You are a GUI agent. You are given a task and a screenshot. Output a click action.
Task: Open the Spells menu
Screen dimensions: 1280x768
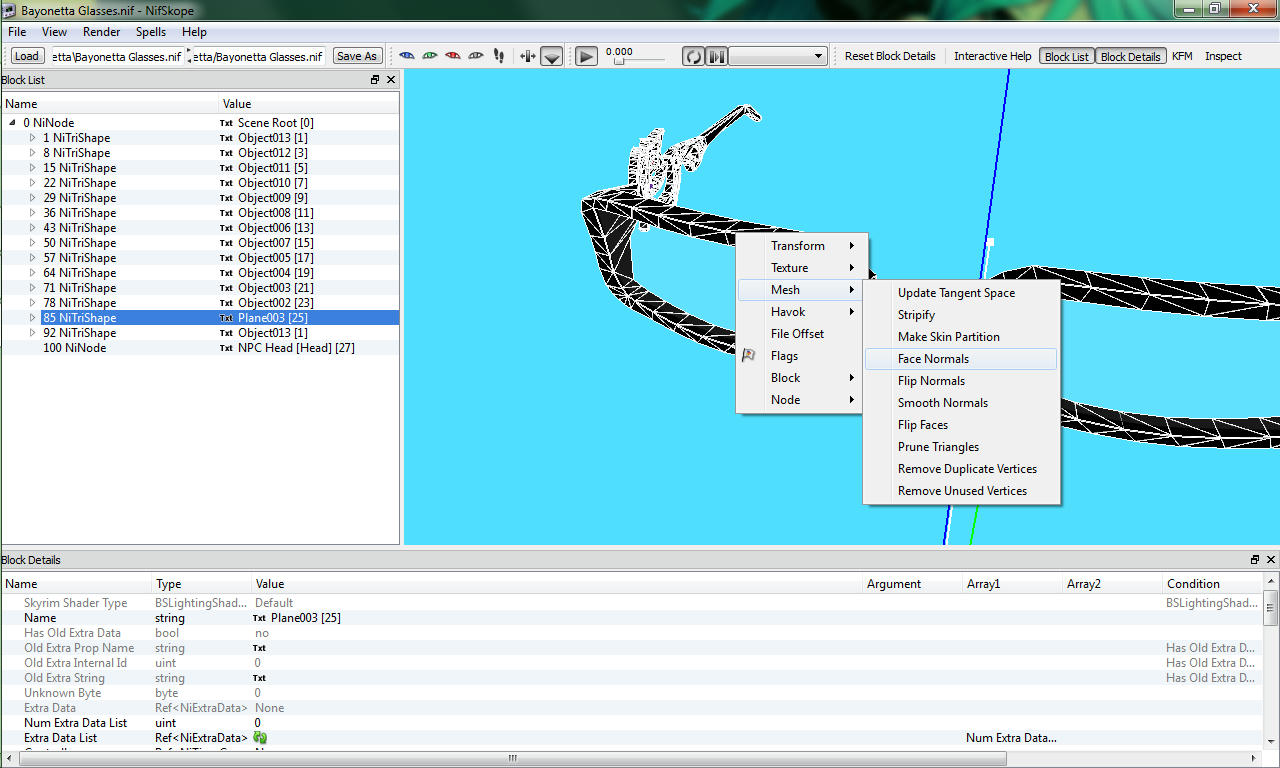[x=151, y=32]
